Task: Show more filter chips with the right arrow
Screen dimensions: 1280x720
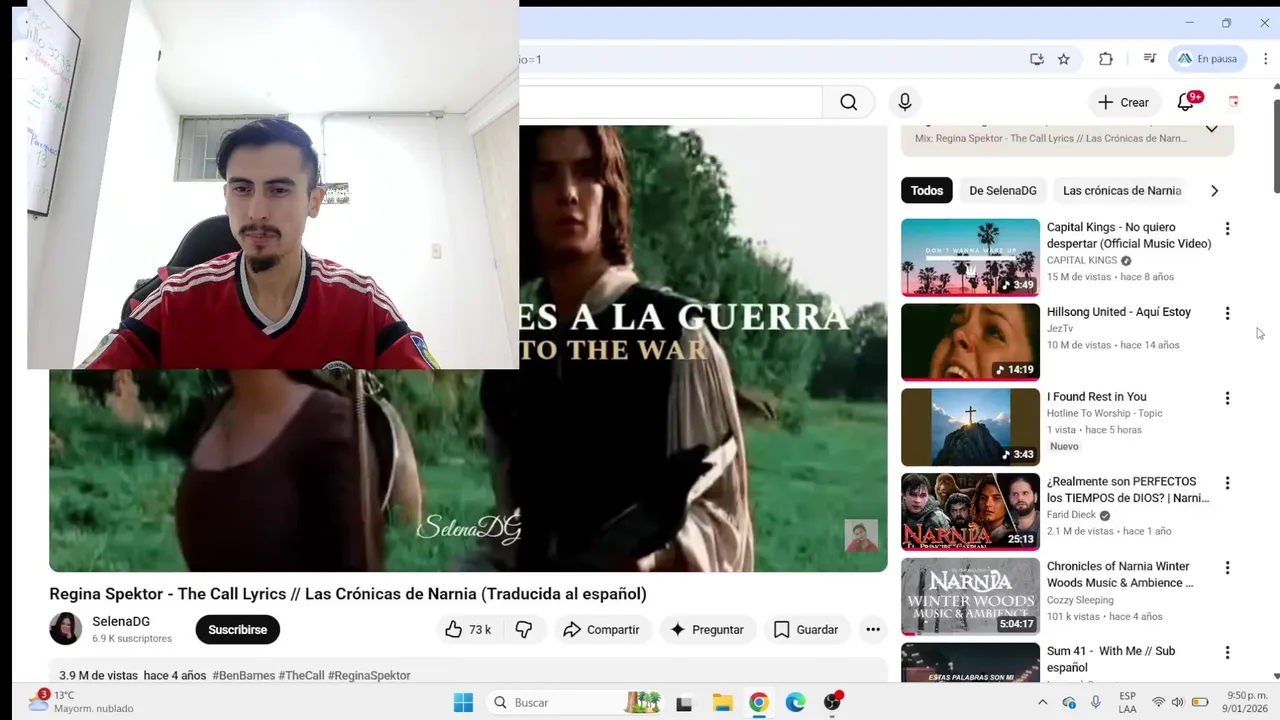Action: coord(1215,190)
